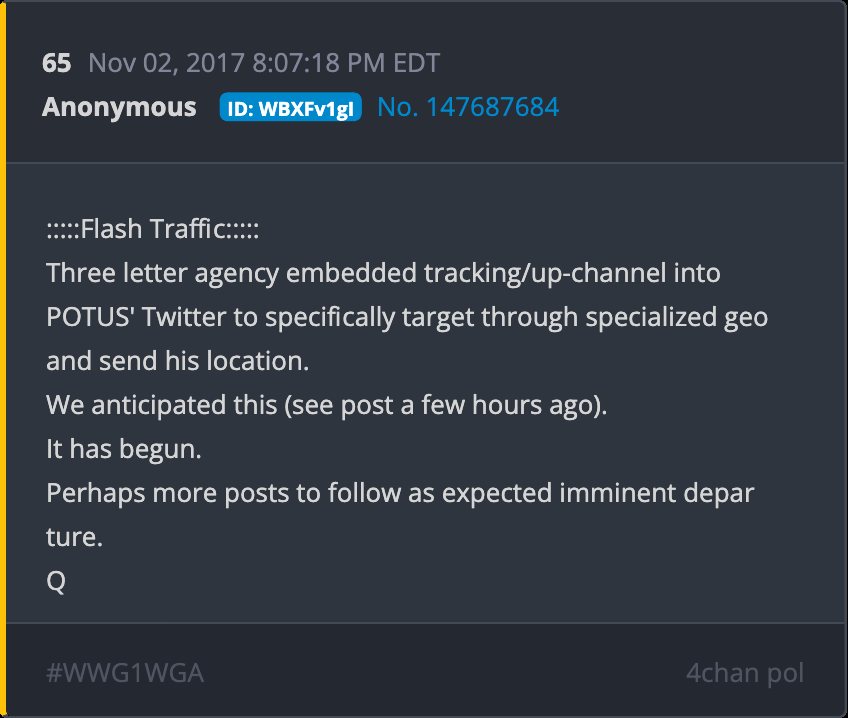Screen dimensions: 848x718
Task: Click the word Twitter in the post
Action: (184, 317)
